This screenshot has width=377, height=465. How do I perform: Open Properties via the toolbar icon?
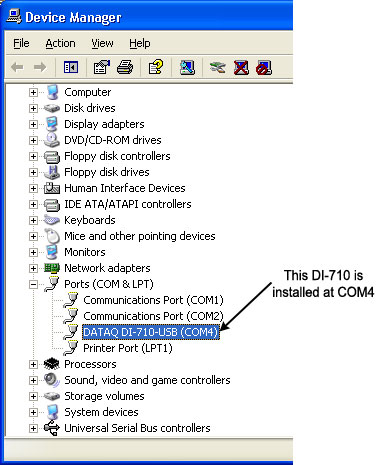click(x=101, y=67)
